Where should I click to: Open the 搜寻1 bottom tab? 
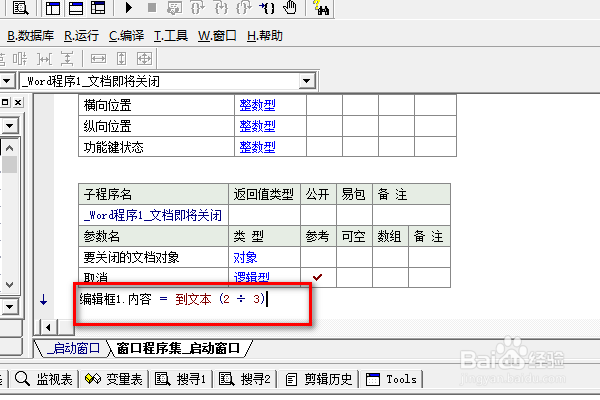[181, 379]
